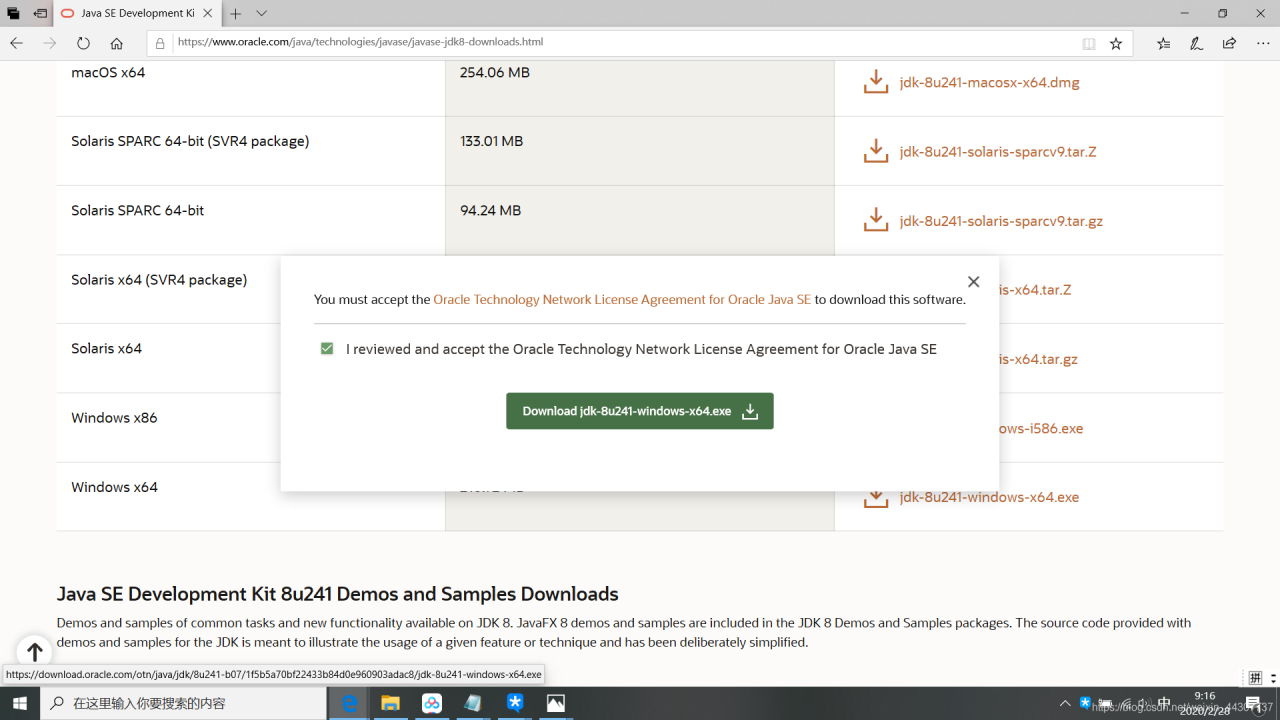Screen dimensions: 1280x720
Task: Click Download jdk-8u241-windows-x64.exe button
Action: (640, 411)
